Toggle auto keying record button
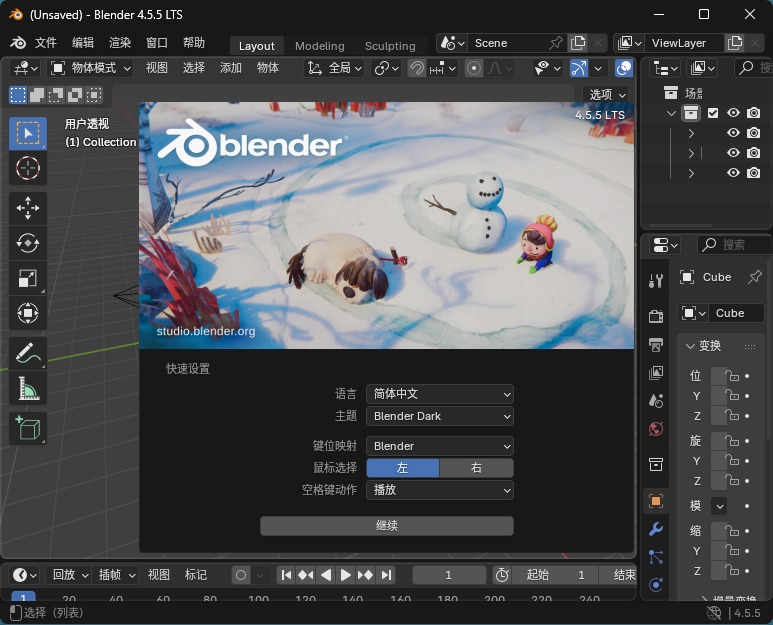Screen dimensions: 773x625 241,575
